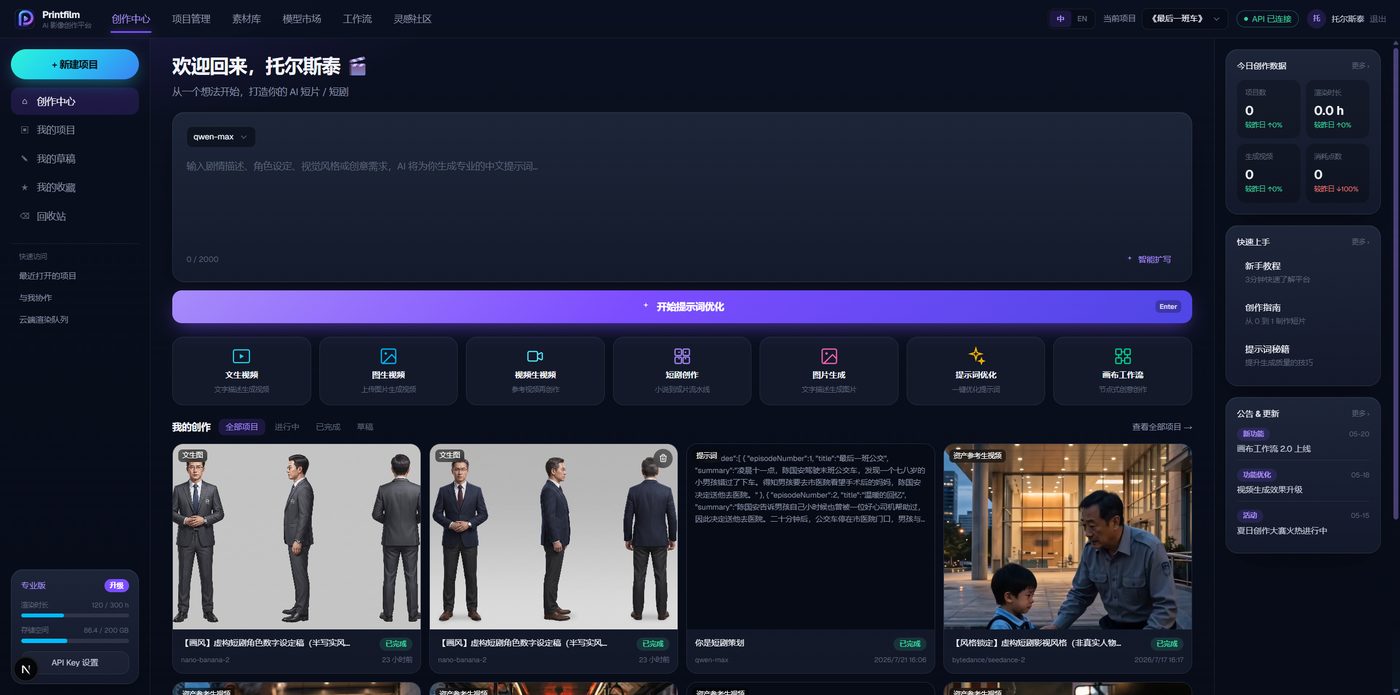This screenshot has height=695, width=1400.
Task: Select 我的收藏 in the left sidebar
Action: coord(75,187)
